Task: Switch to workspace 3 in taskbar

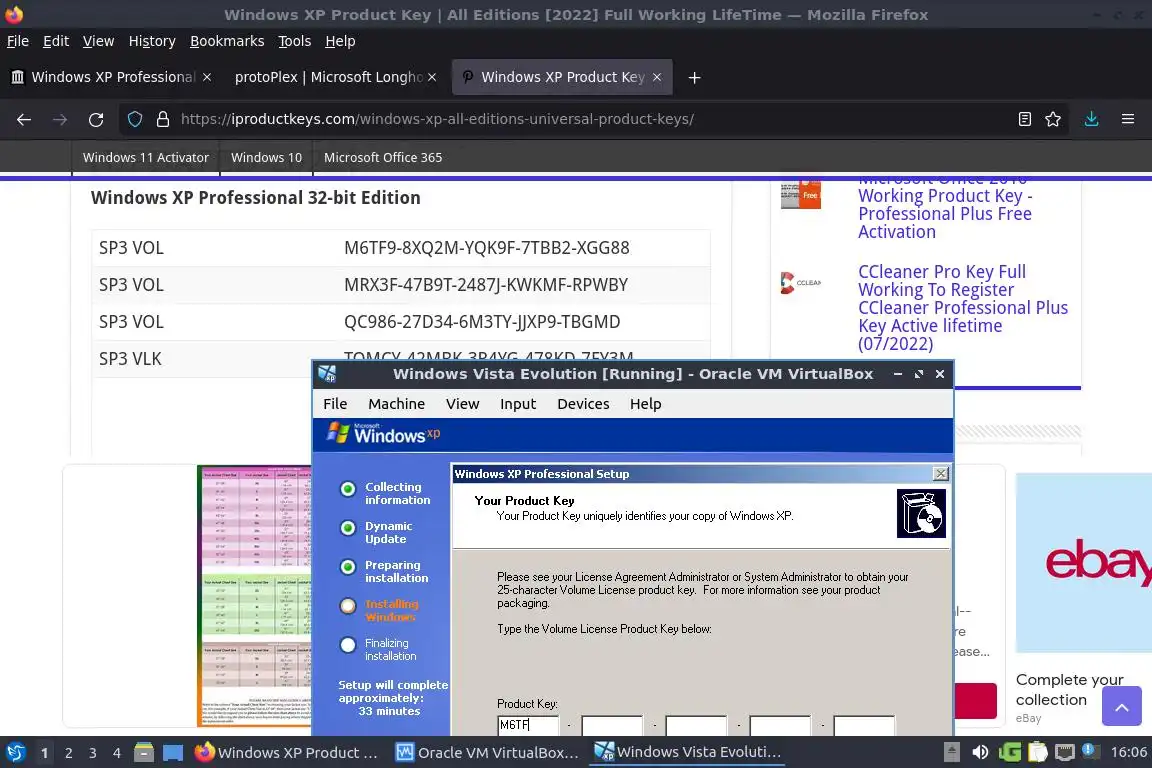Action: coord(93,753)
